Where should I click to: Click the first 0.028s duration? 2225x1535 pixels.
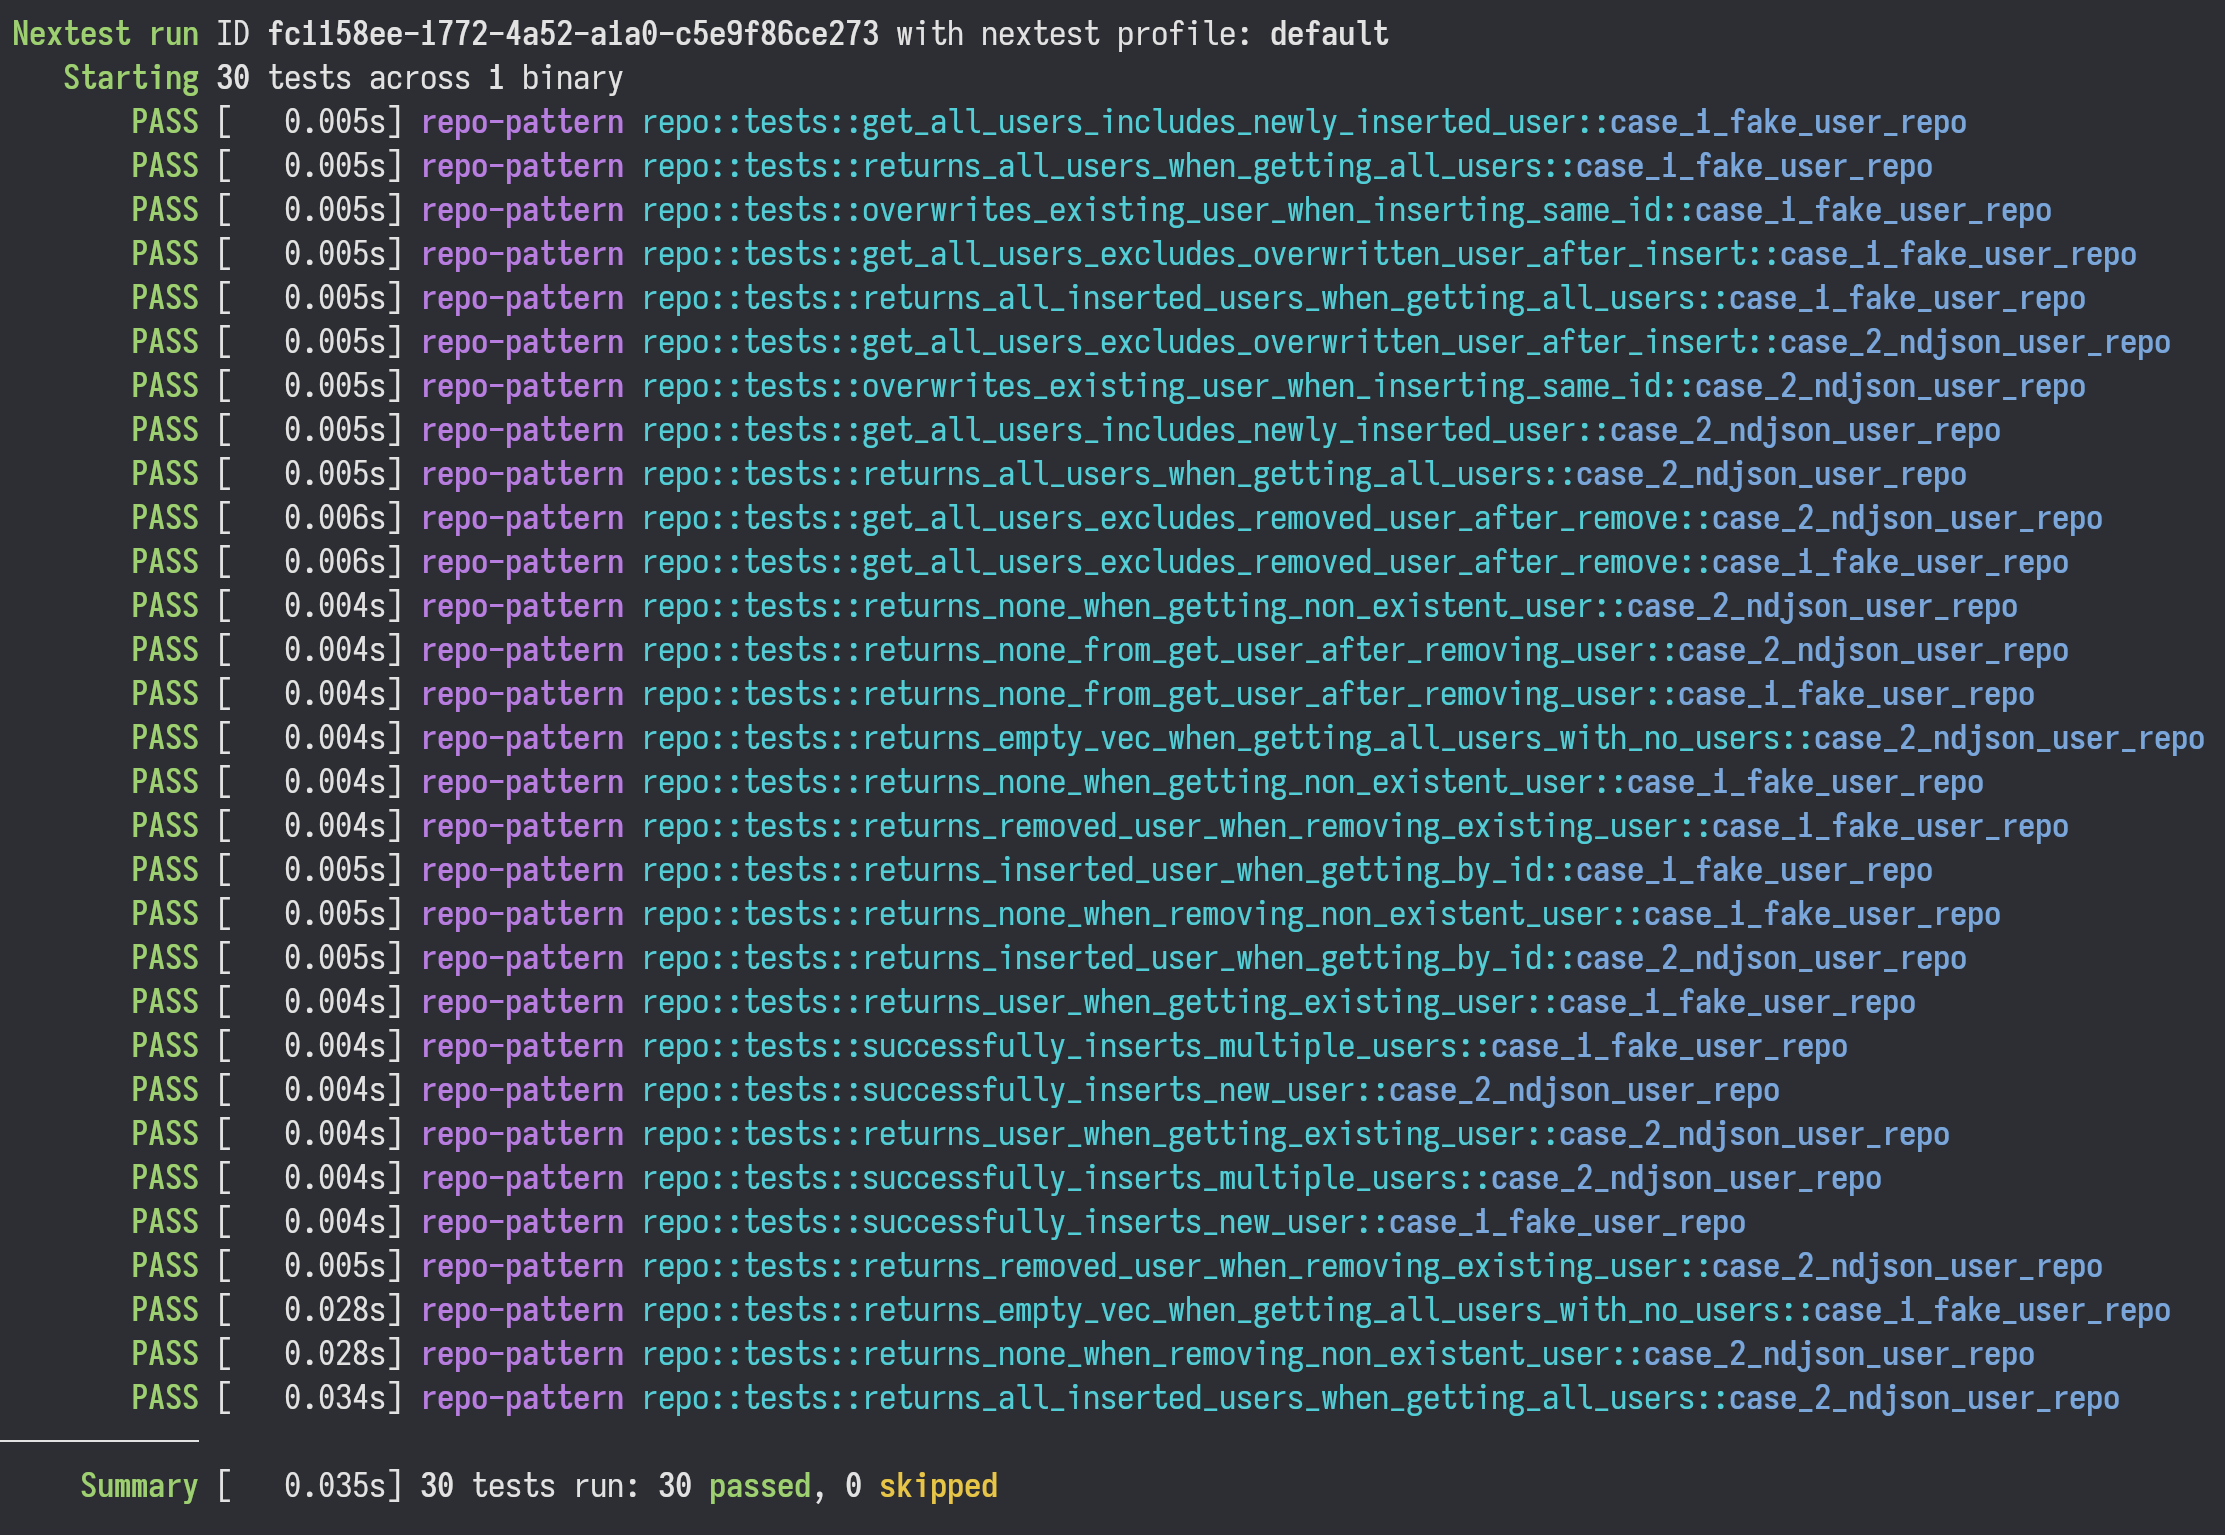[334, 1310]
